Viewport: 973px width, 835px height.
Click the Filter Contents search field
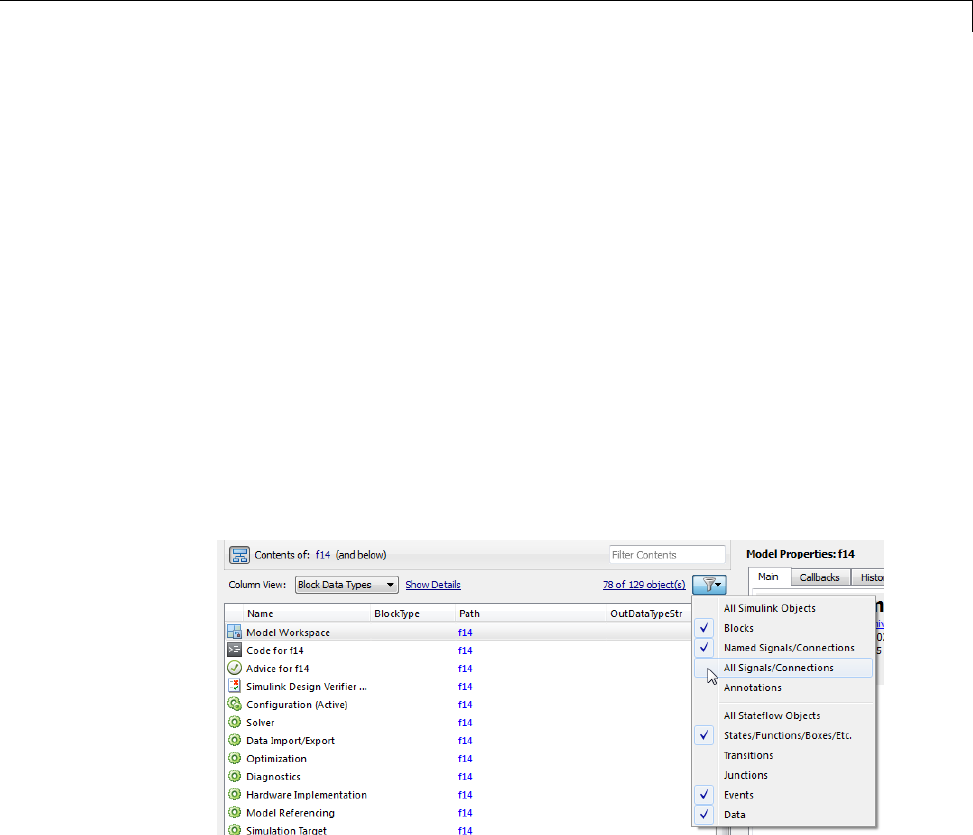(x=667, y=555)
